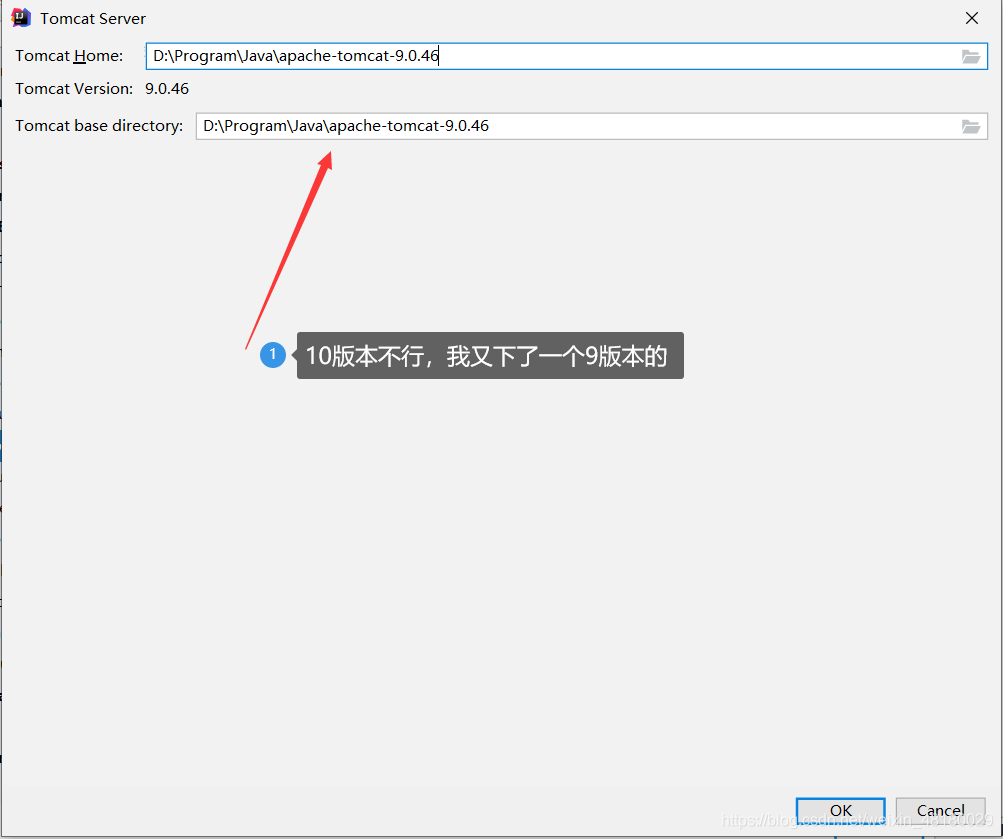Close the Tomcat Server window
1003x839 pixels.
click(972, 18)
